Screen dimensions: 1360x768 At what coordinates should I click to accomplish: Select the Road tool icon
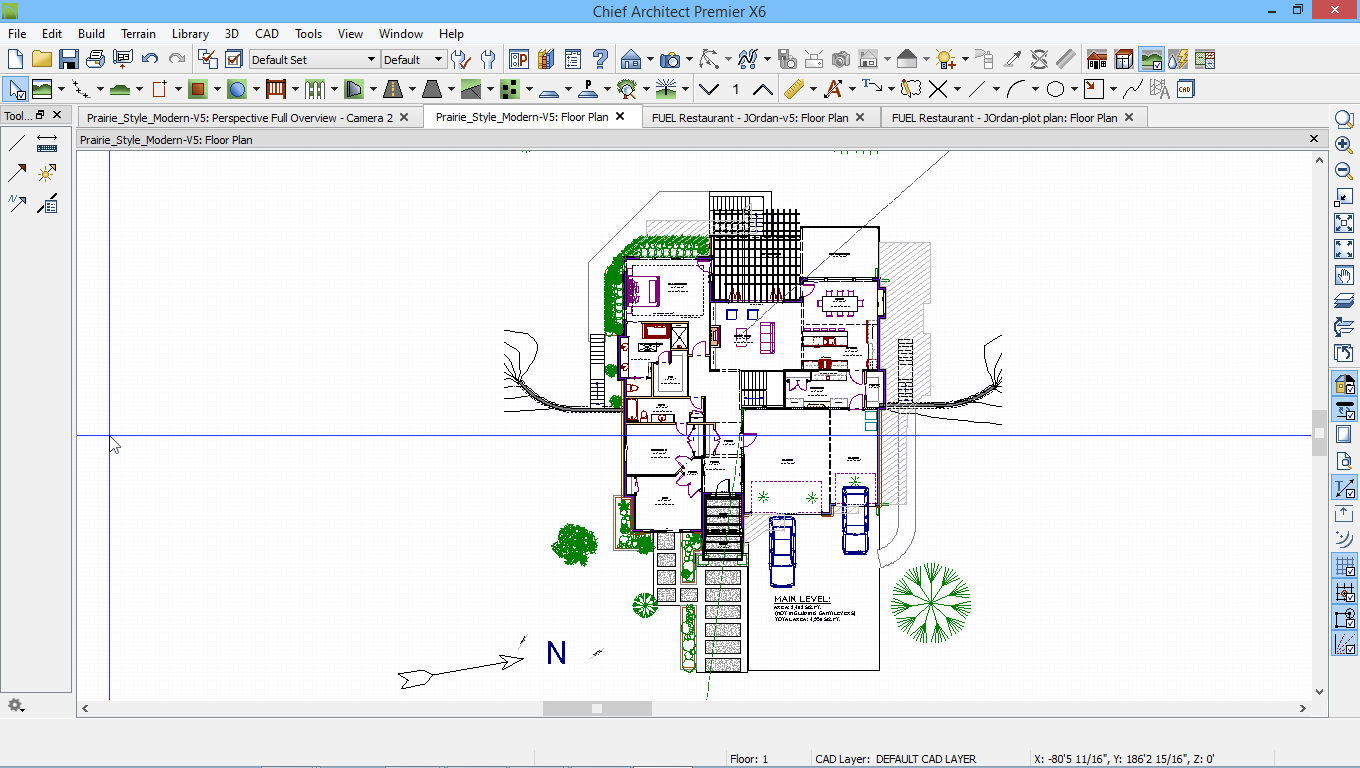click(x=391, y=89)
